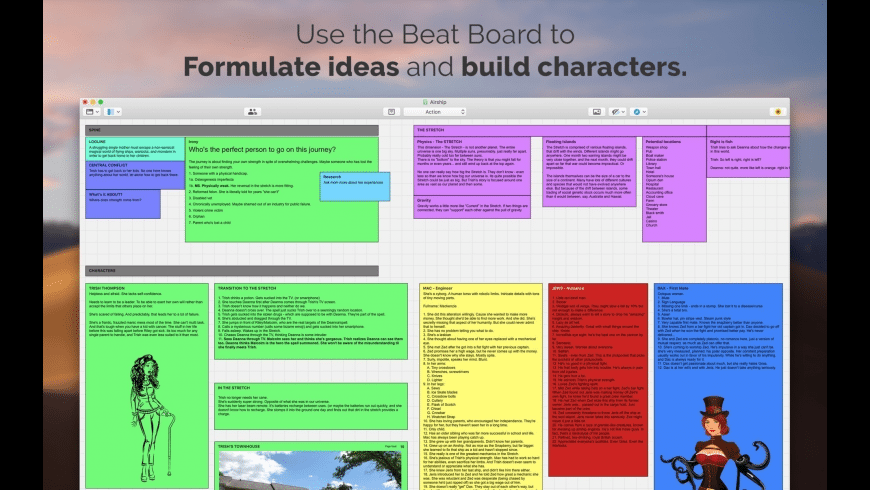Select the CHARACTERS gray header bar

click(x=232, y=270)
